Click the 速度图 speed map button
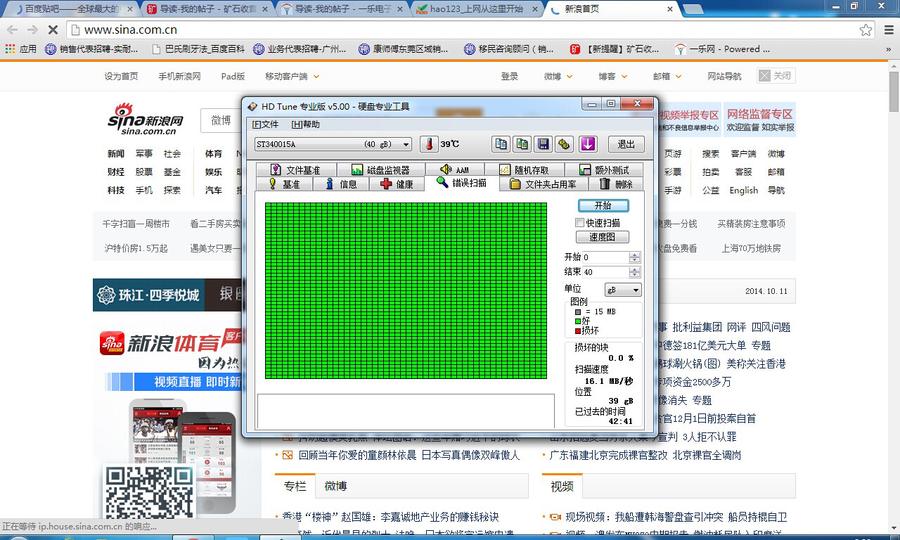Screen dimensions: 900x540 (602, 237)
